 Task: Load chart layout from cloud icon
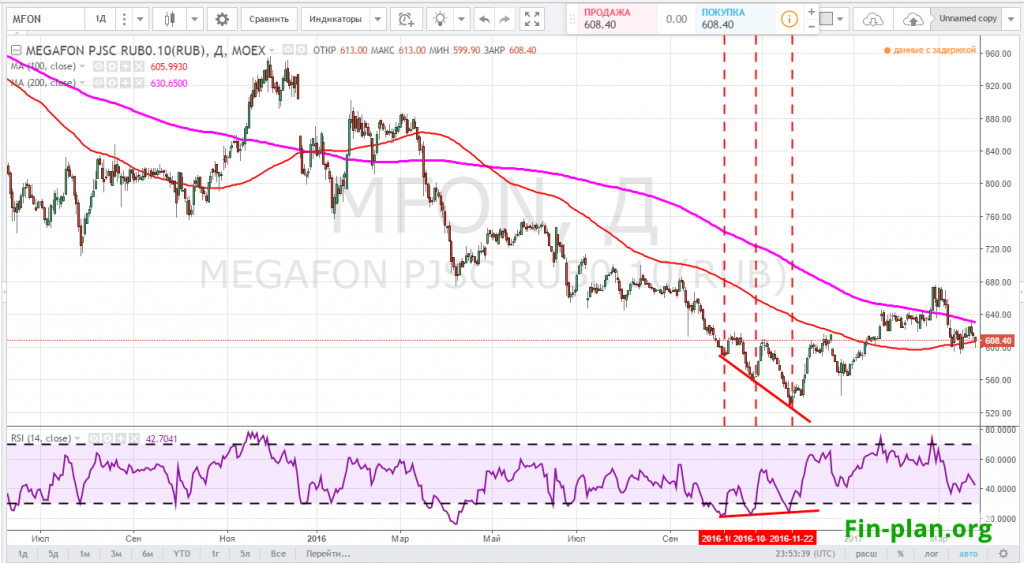(x=873, y=18)
